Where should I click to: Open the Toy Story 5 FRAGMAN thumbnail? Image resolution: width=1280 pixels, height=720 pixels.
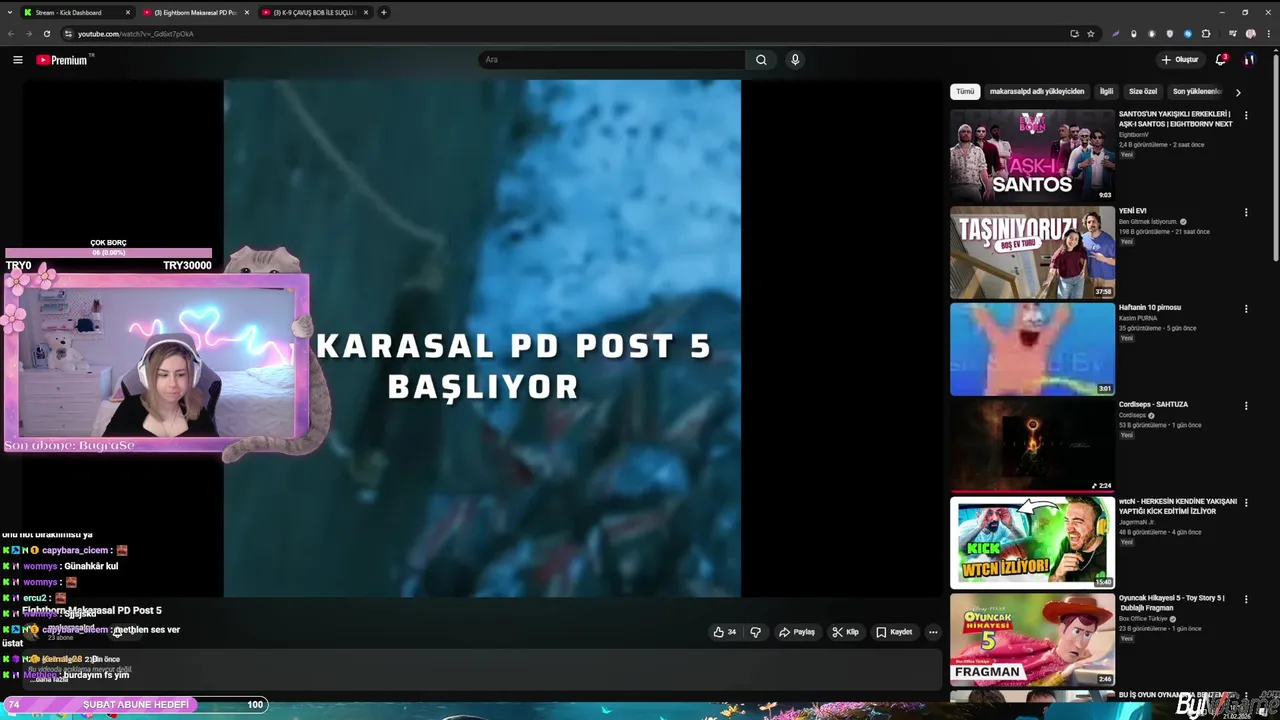1032,640
